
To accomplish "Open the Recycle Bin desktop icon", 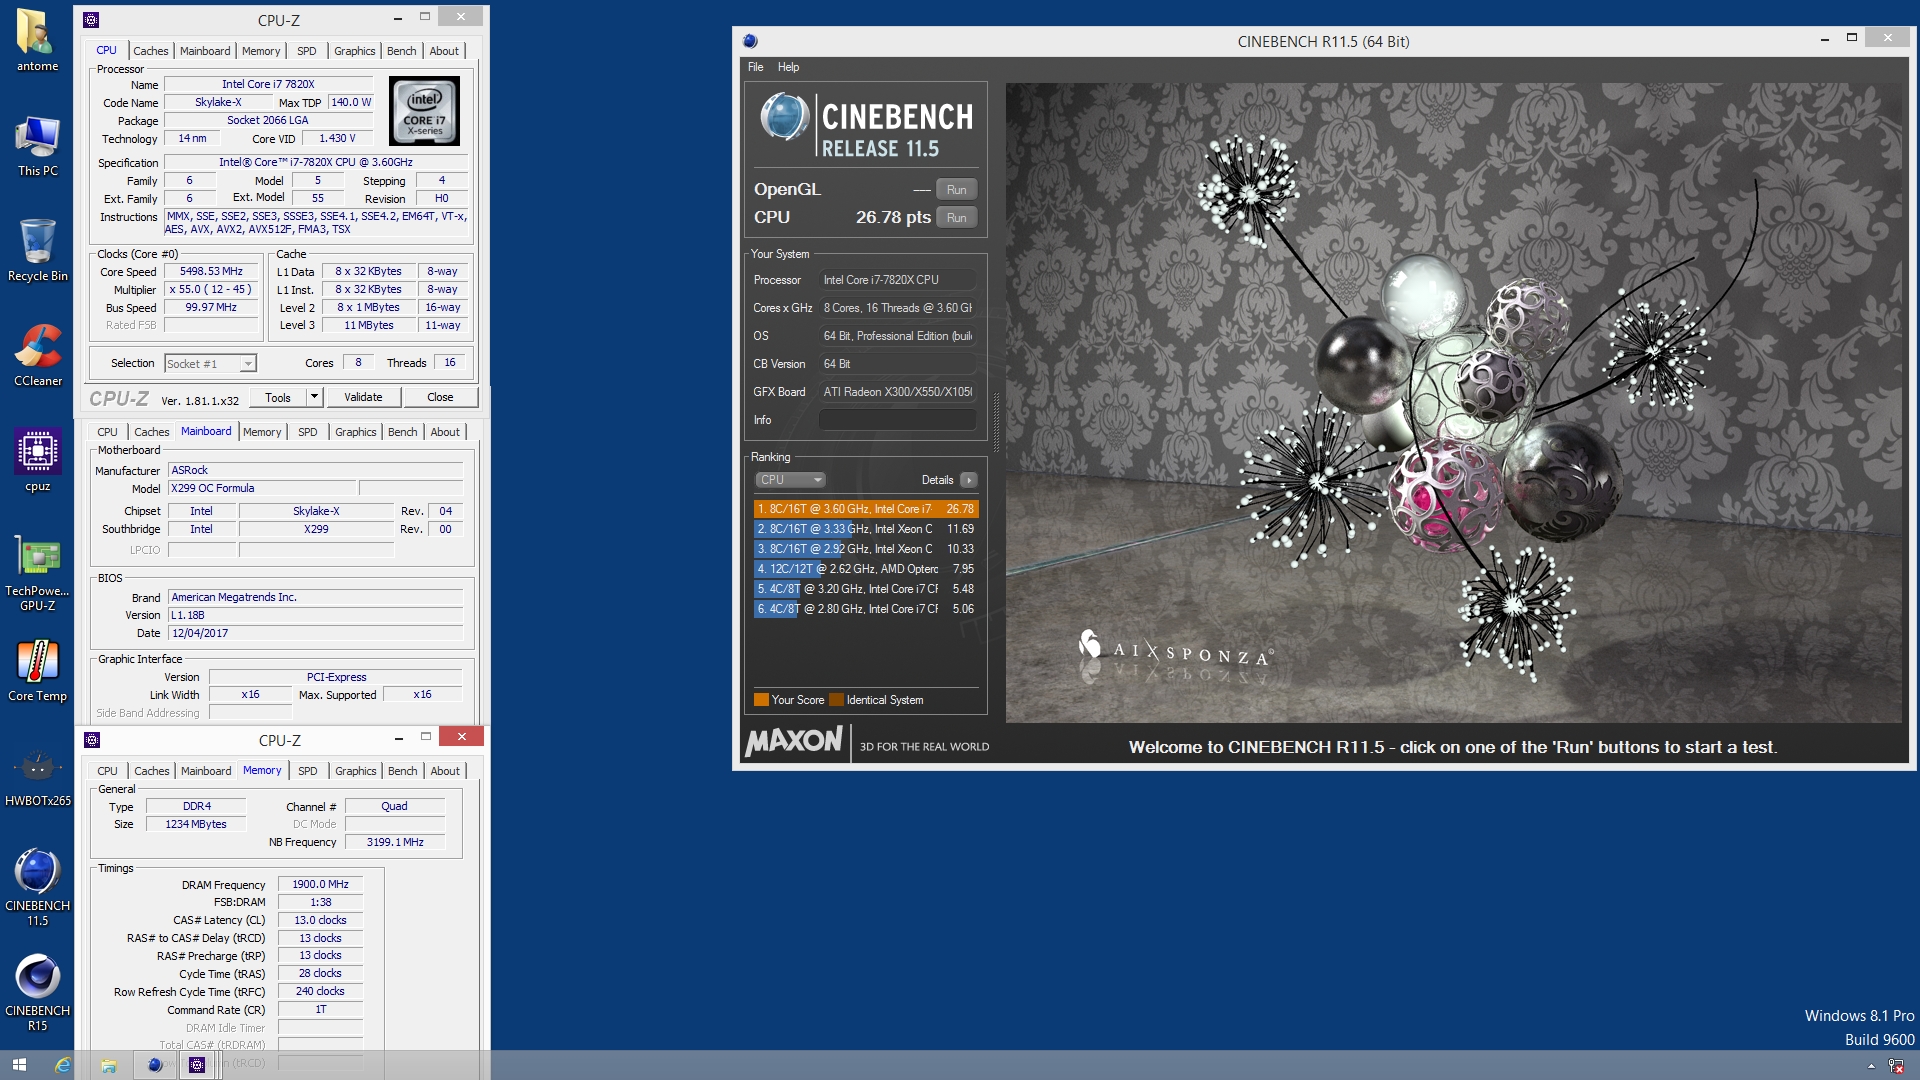I will click(x=37, y=251).
